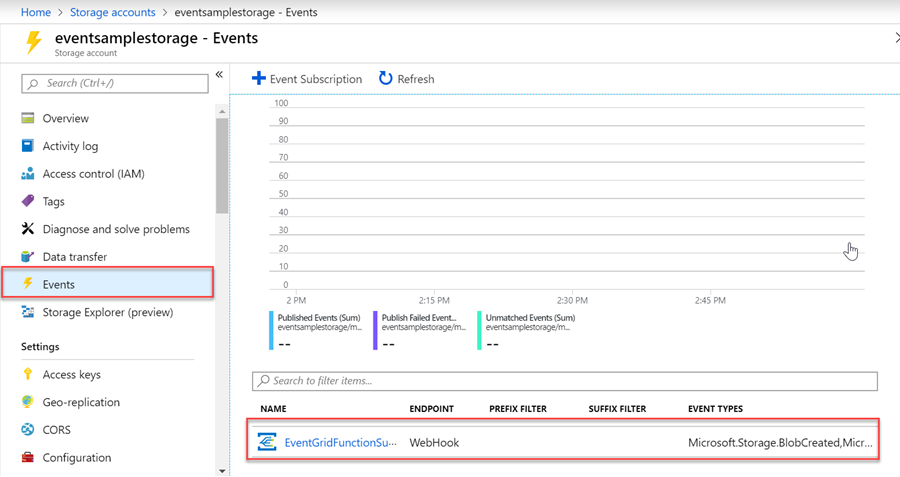This screenshot has width=900, height=477.
Task: Click the purple Tags icon
Action: (28, 201)
